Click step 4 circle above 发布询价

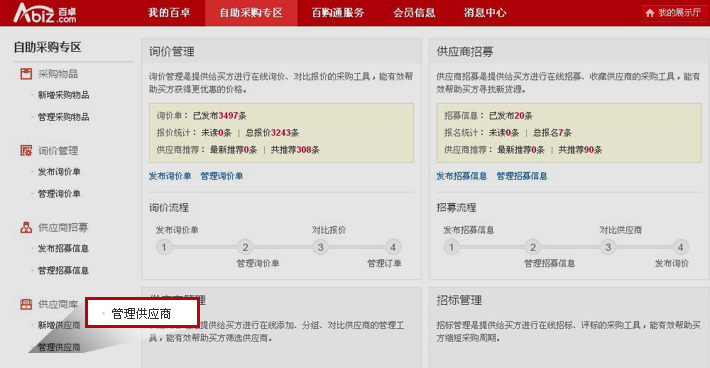680,247
